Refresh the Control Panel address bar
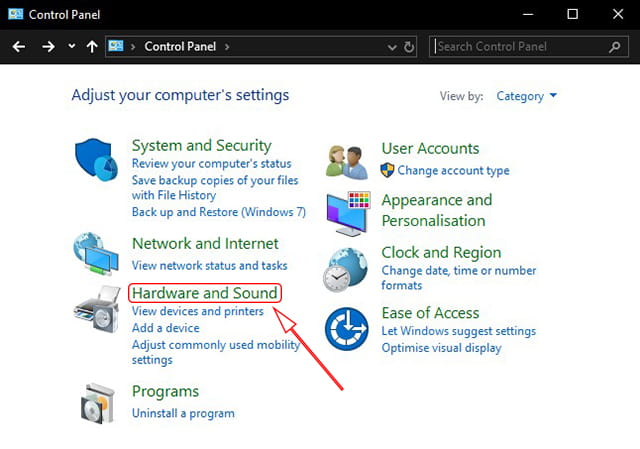Viewport: 640px width, 449px height. tap(409, 47)
